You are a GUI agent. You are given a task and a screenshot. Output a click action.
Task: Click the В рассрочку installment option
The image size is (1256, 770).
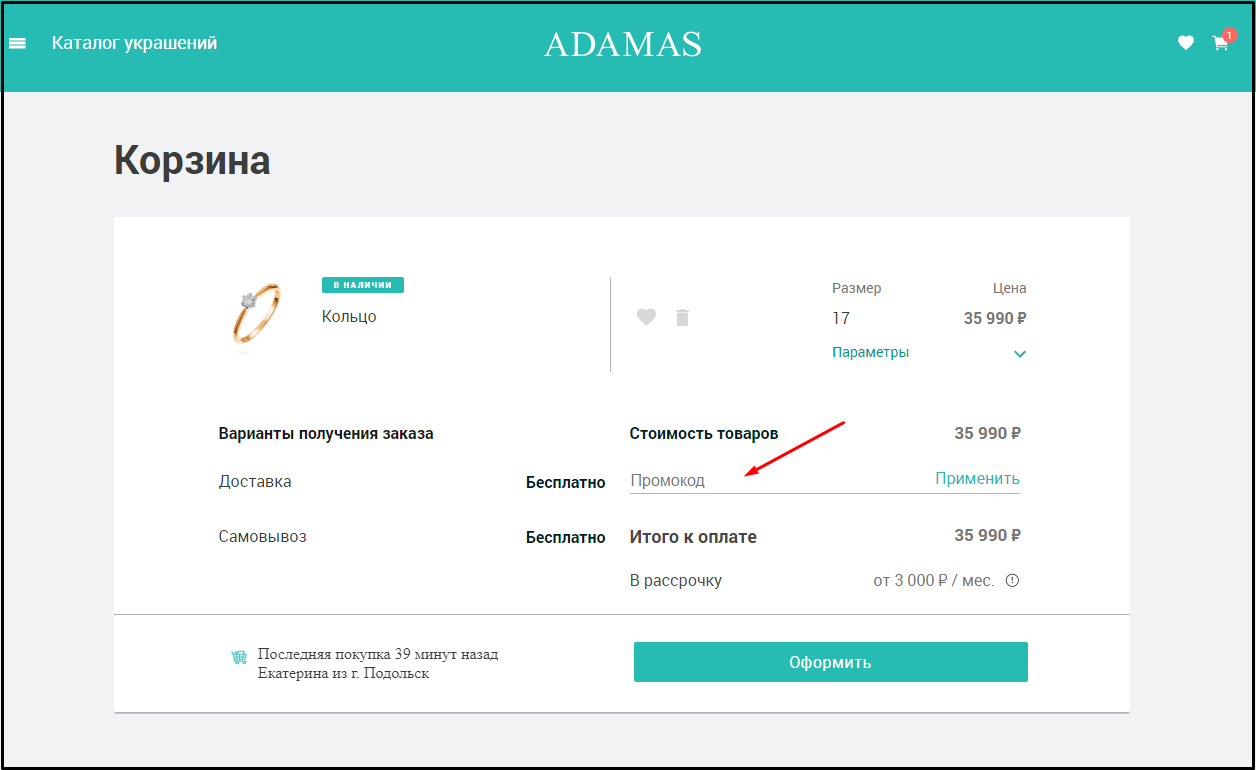[x=676, y=580]
